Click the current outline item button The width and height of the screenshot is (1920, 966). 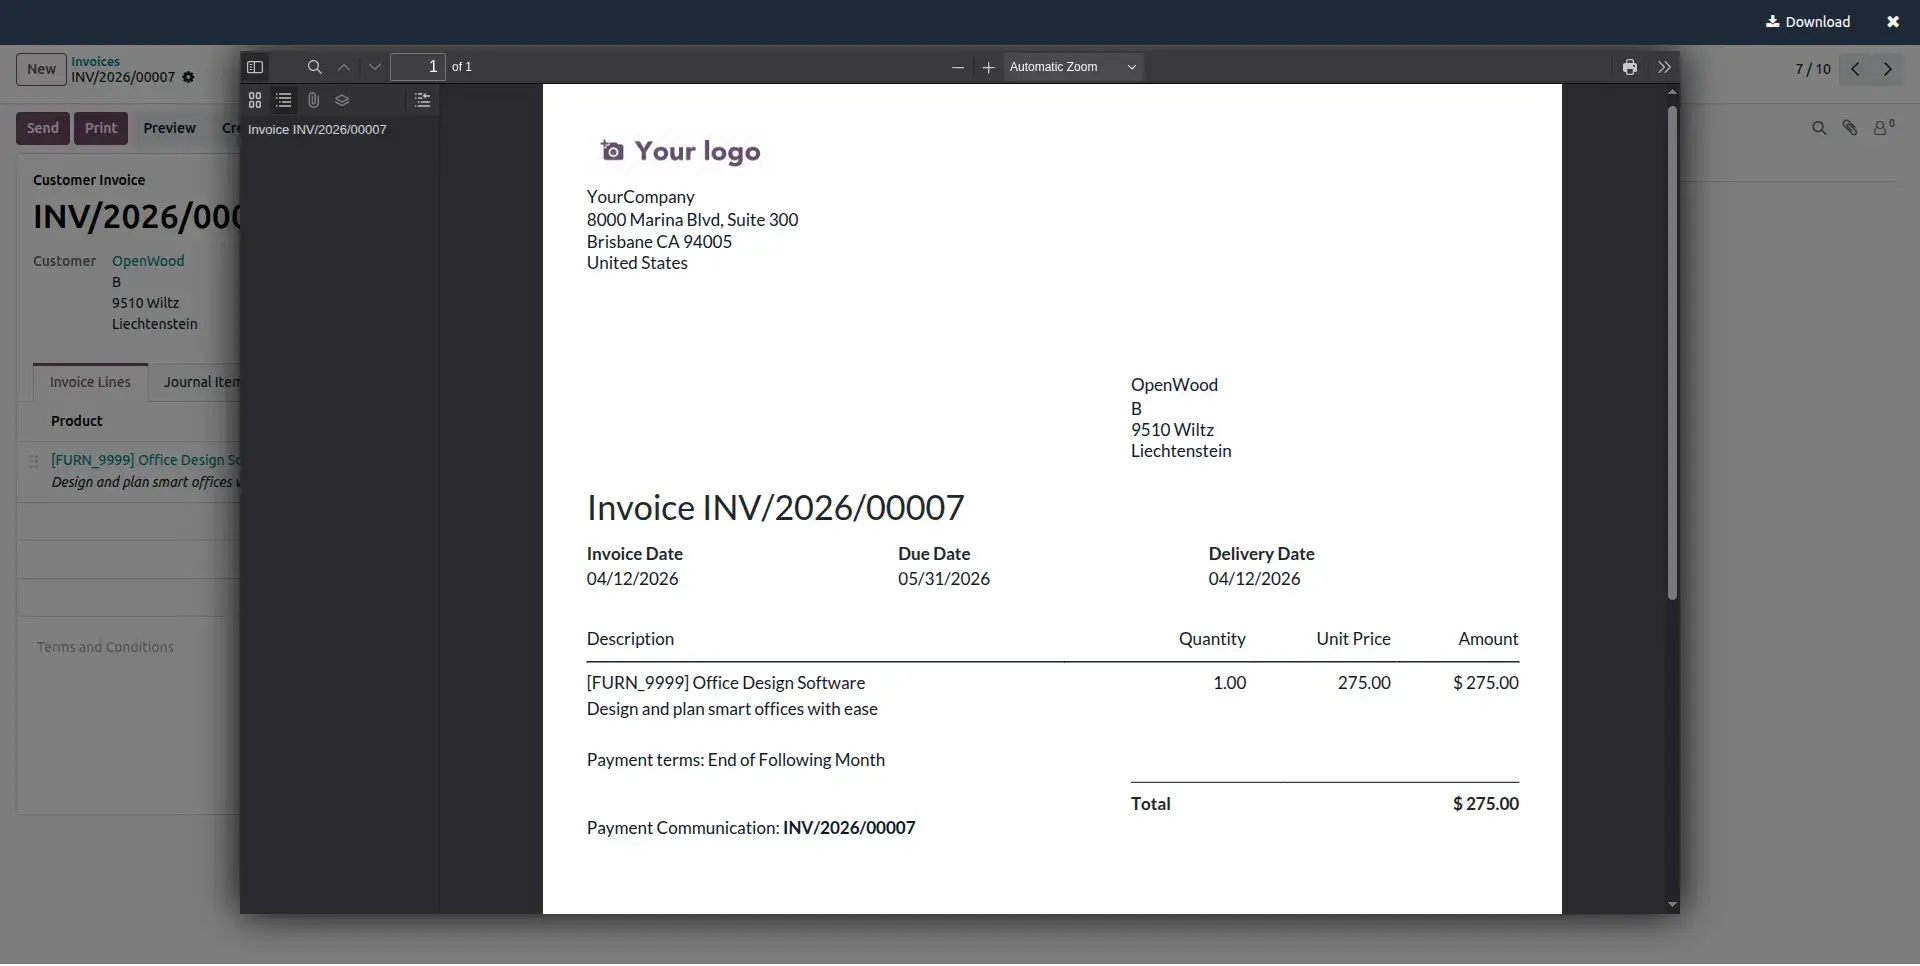click(422, 100)
